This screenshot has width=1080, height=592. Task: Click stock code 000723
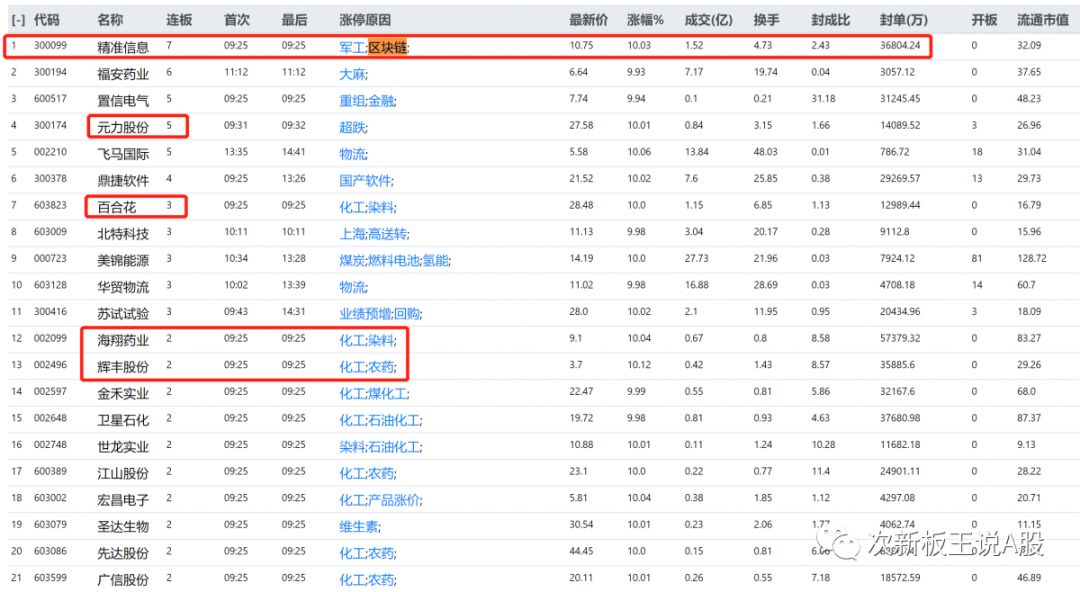coord(50,258)
